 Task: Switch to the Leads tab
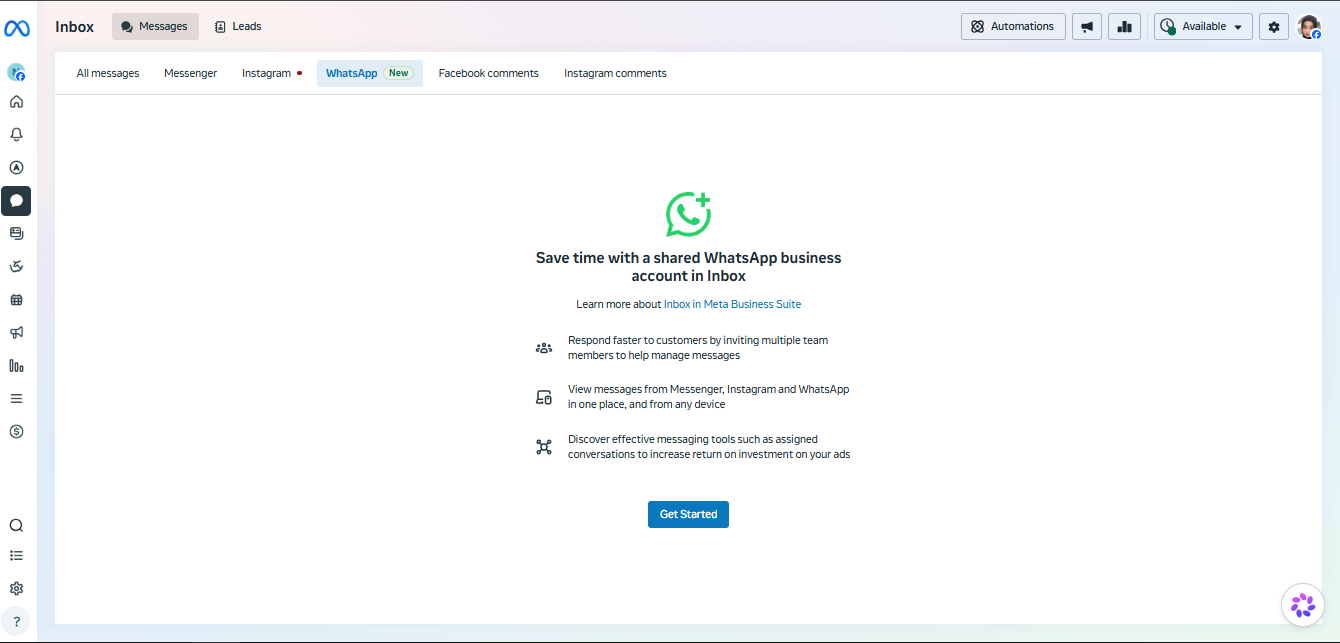238,27
